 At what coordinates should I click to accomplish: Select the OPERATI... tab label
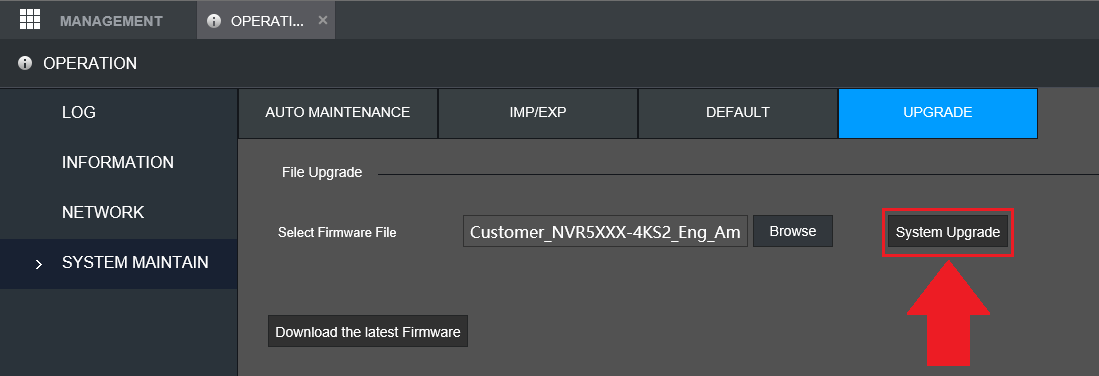click(x=267, y=21)
